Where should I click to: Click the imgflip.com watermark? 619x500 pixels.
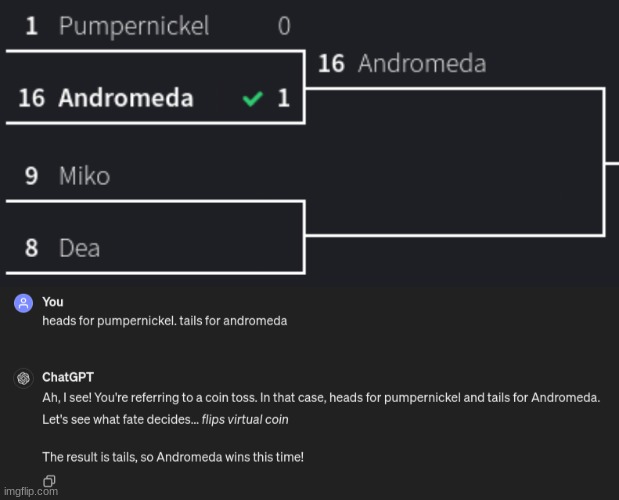(x=29, y=491)
